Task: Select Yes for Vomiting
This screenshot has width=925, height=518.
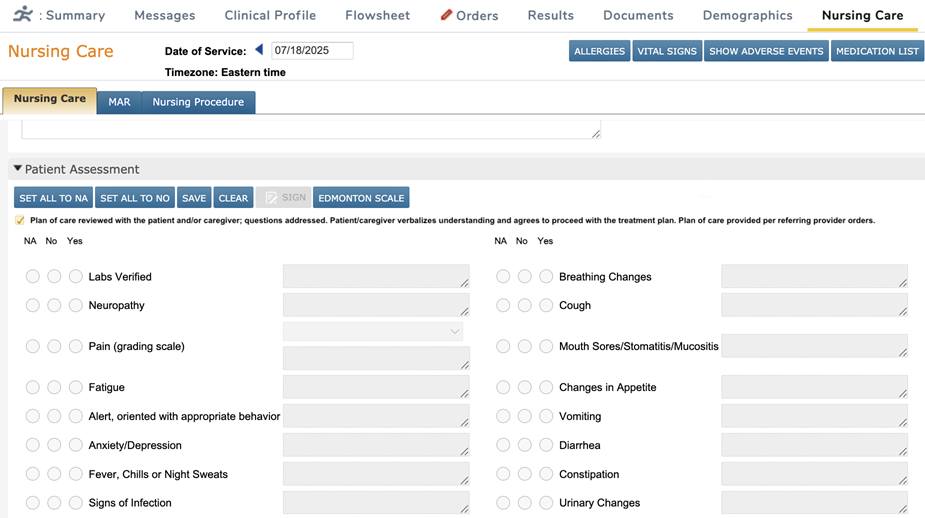Action: (x=546, y=416)
